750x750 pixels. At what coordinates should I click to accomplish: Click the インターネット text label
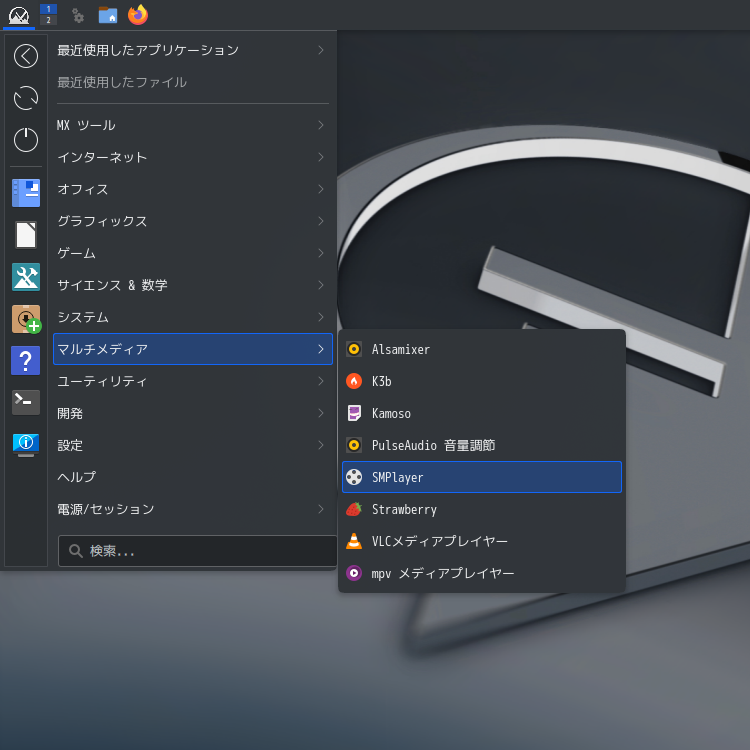(102, 157)
